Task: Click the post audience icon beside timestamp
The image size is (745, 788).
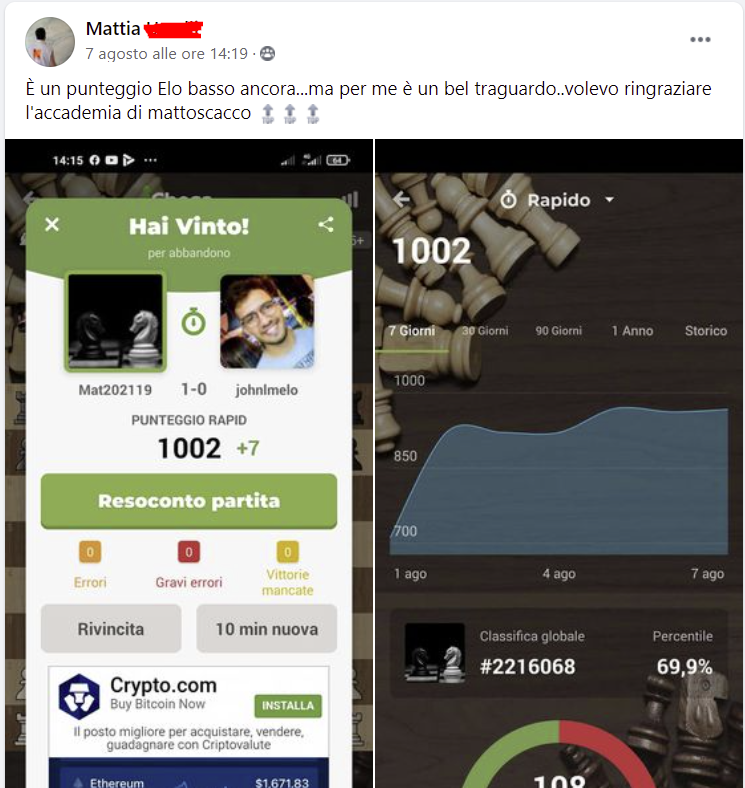Action: click(267, 54)
